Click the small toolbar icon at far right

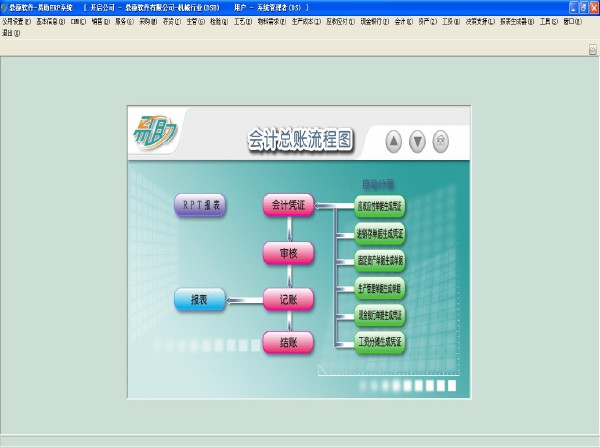point(593,49)
